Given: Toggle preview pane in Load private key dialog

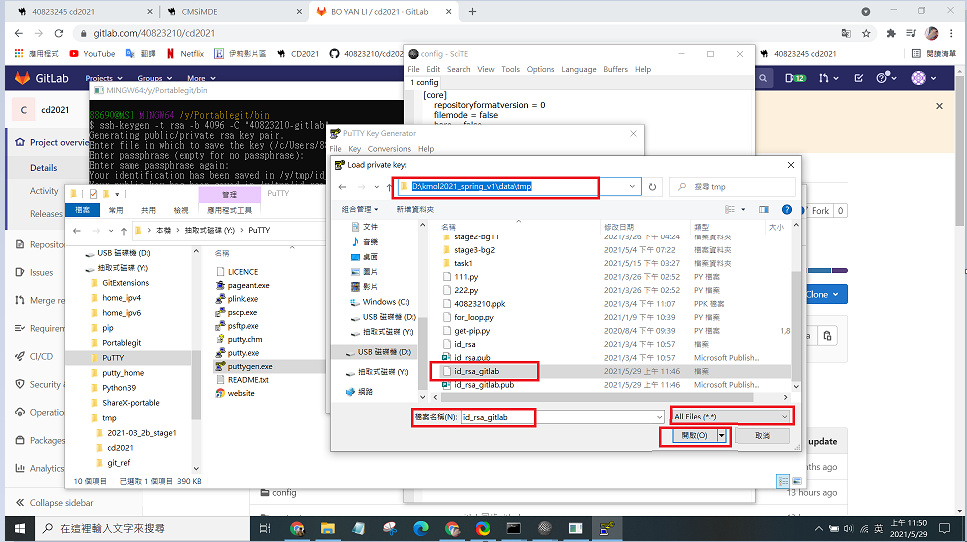Looking at the screenshot, I should (x=763, y=210).
